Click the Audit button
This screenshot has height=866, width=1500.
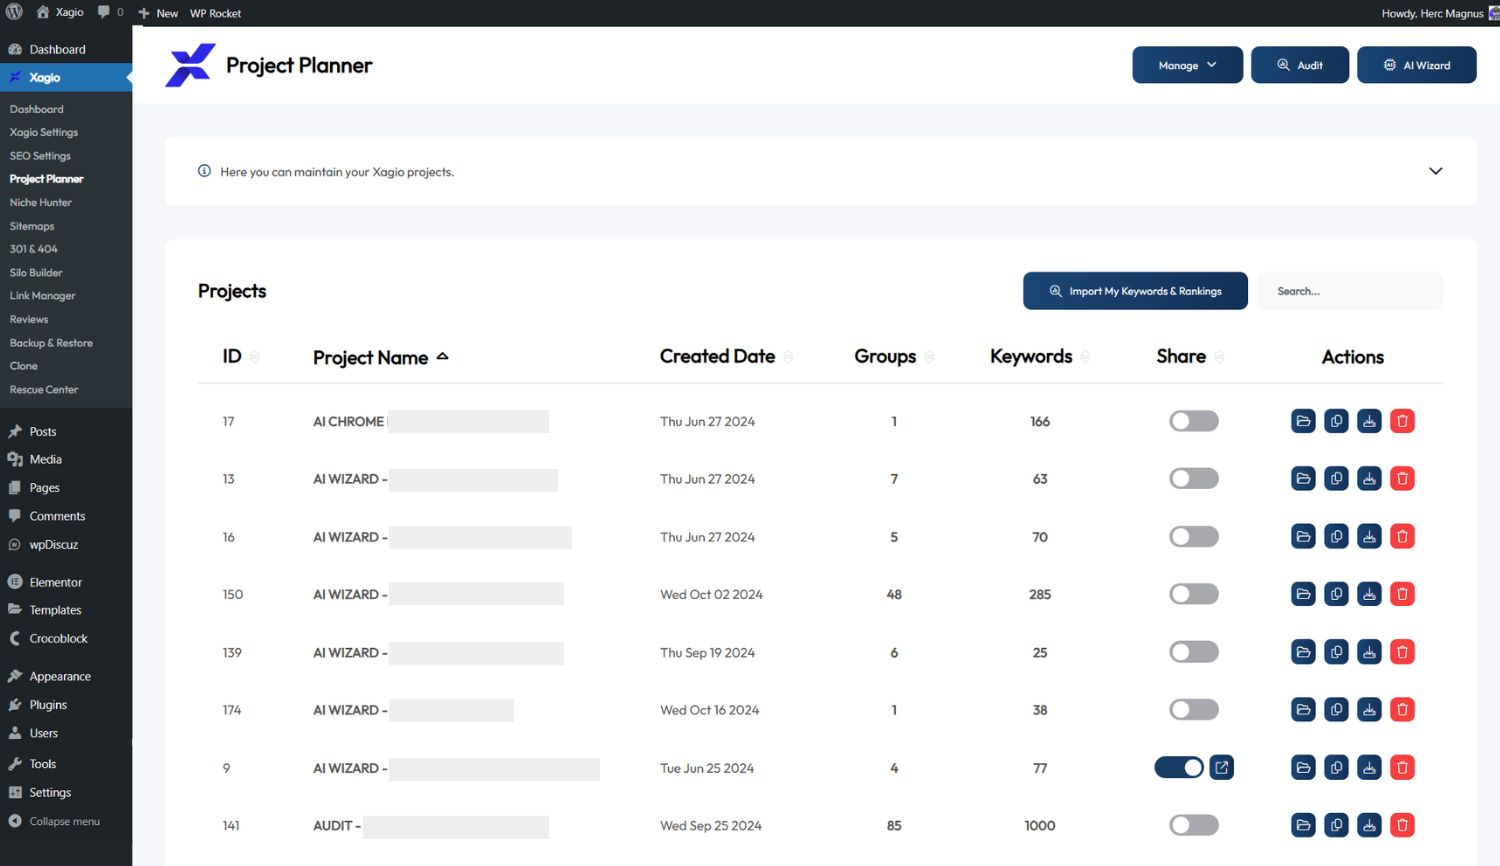pyautogui.click(x=1300, y=65)
